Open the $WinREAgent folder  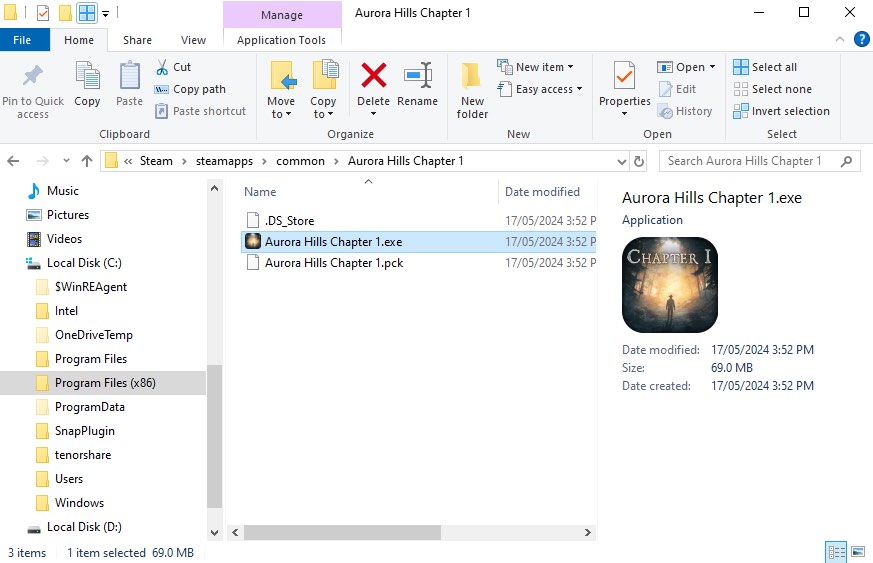91,287
